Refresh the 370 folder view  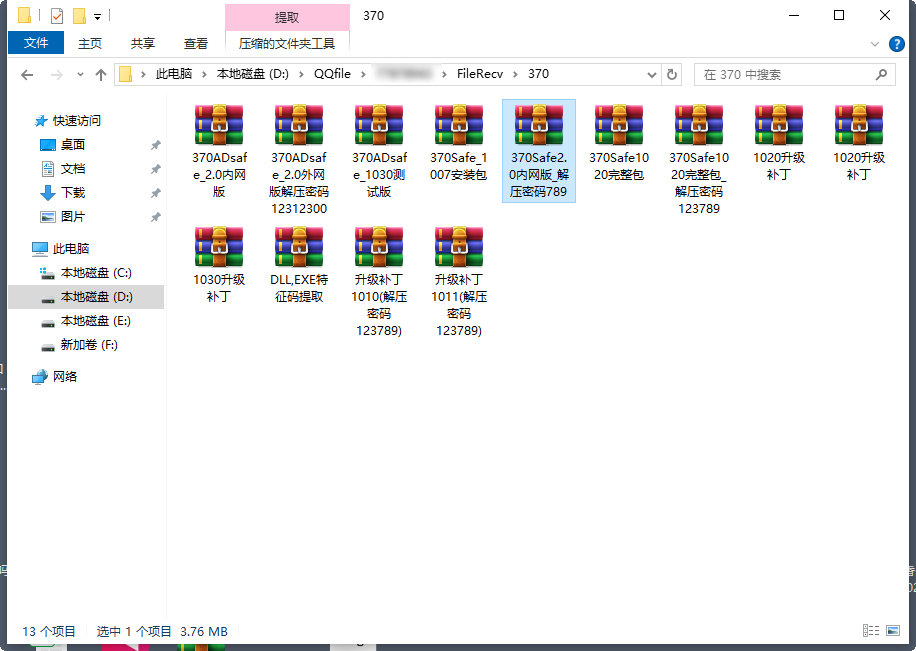pyautogui.click(x=672, y=75)
